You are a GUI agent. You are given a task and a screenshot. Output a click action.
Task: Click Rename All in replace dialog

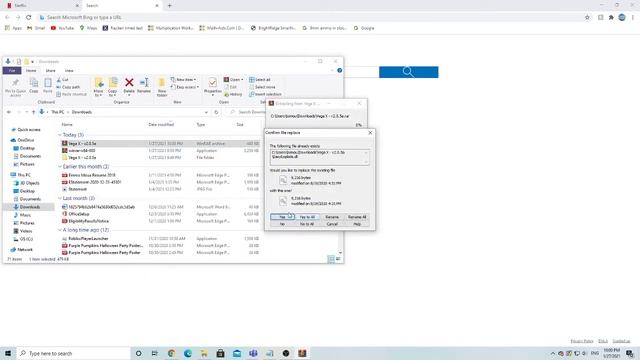[x=357, y=217]
